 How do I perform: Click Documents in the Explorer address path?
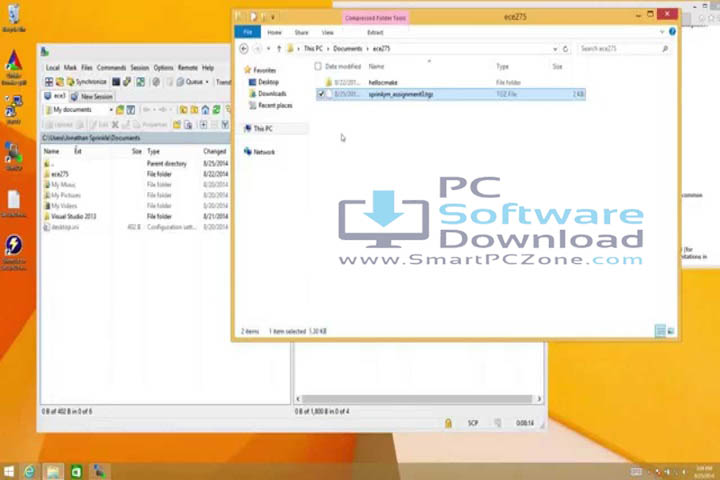(348, 49)
